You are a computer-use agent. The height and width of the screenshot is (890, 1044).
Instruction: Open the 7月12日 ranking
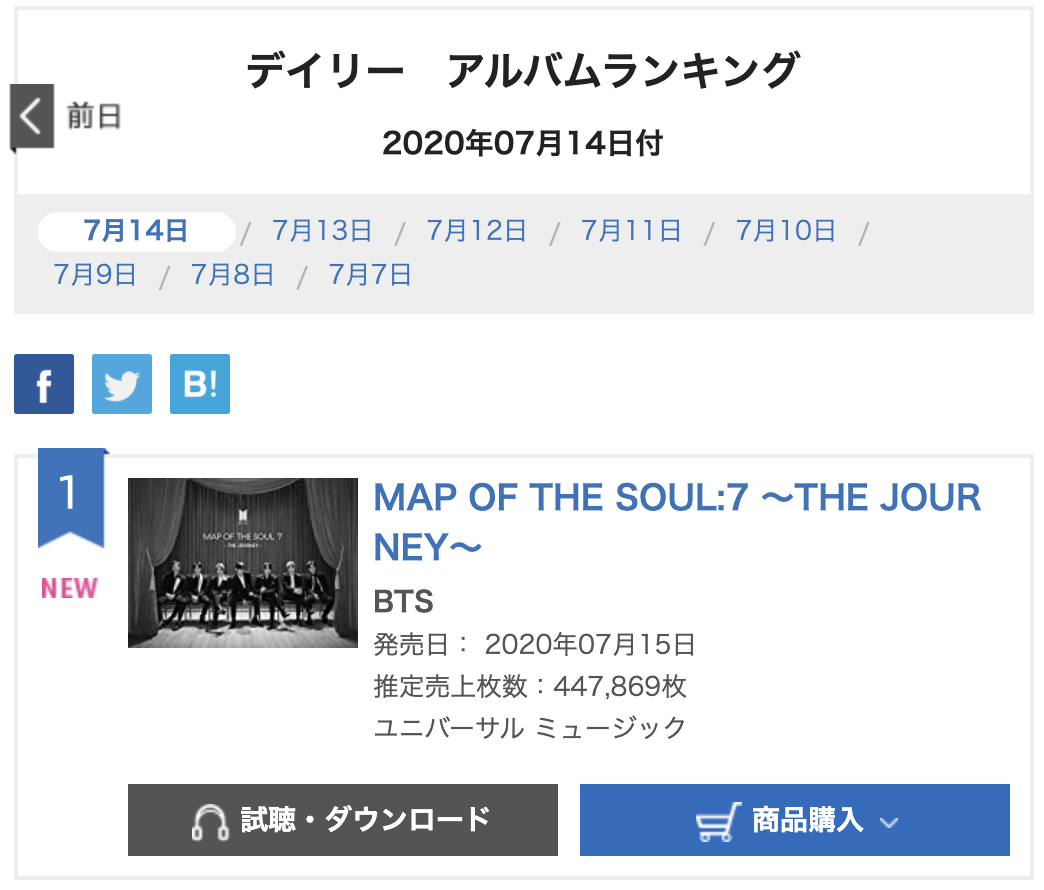click(x=477, y=231)
